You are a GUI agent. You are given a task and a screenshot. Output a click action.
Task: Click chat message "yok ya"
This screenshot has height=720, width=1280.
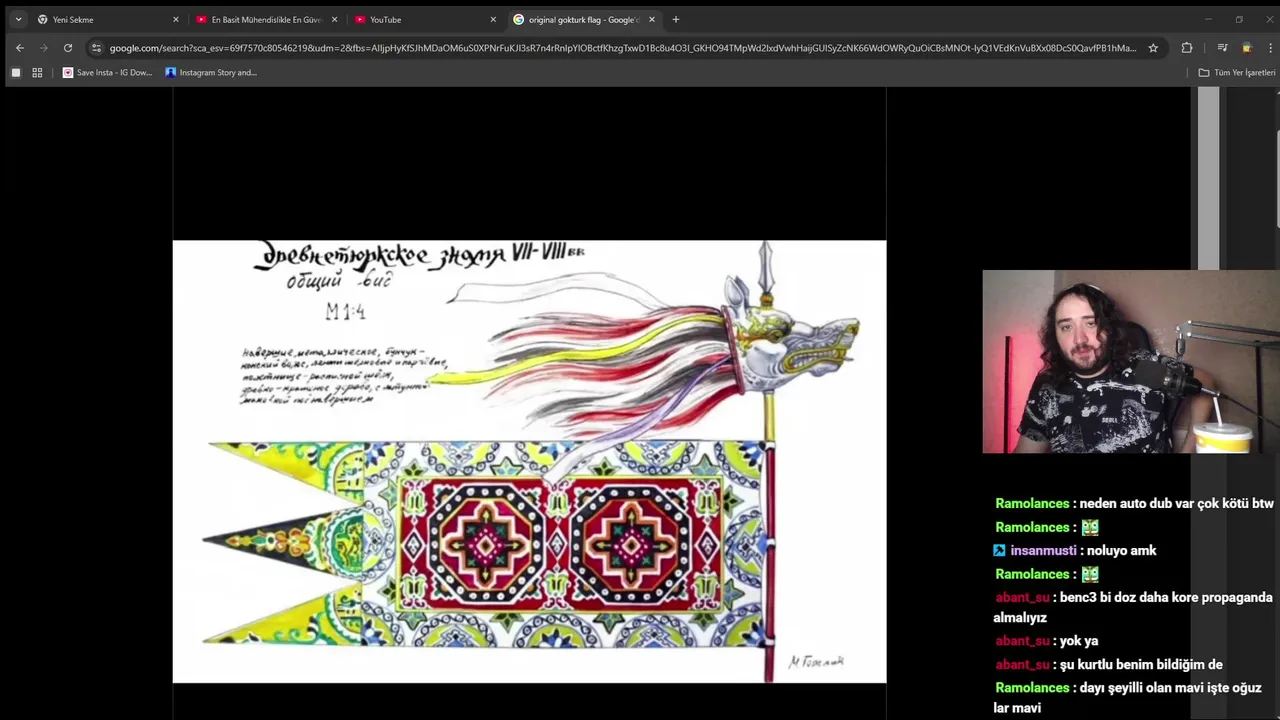tap(1078, 641)
